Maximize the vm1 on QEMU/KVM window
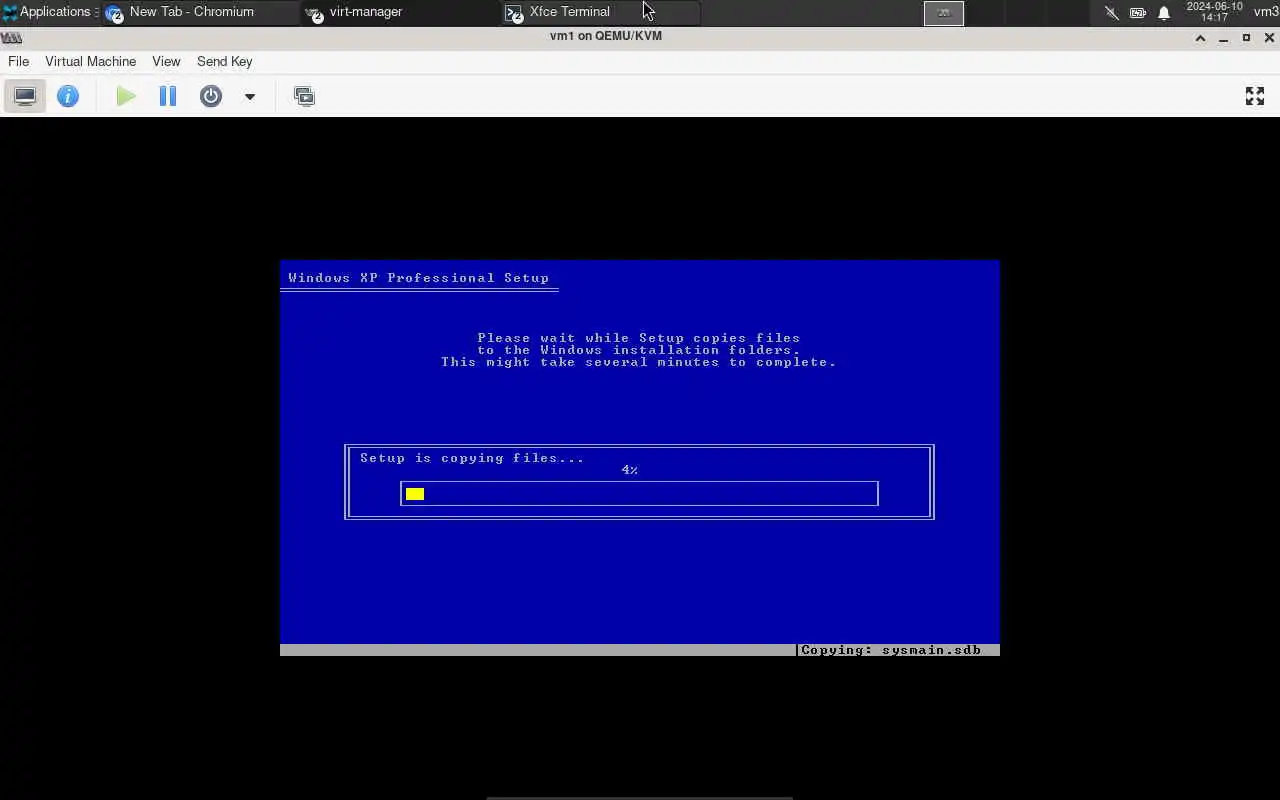This screenshot has width=1280, height=800. pyautogui.click(x=1246, y=38)
